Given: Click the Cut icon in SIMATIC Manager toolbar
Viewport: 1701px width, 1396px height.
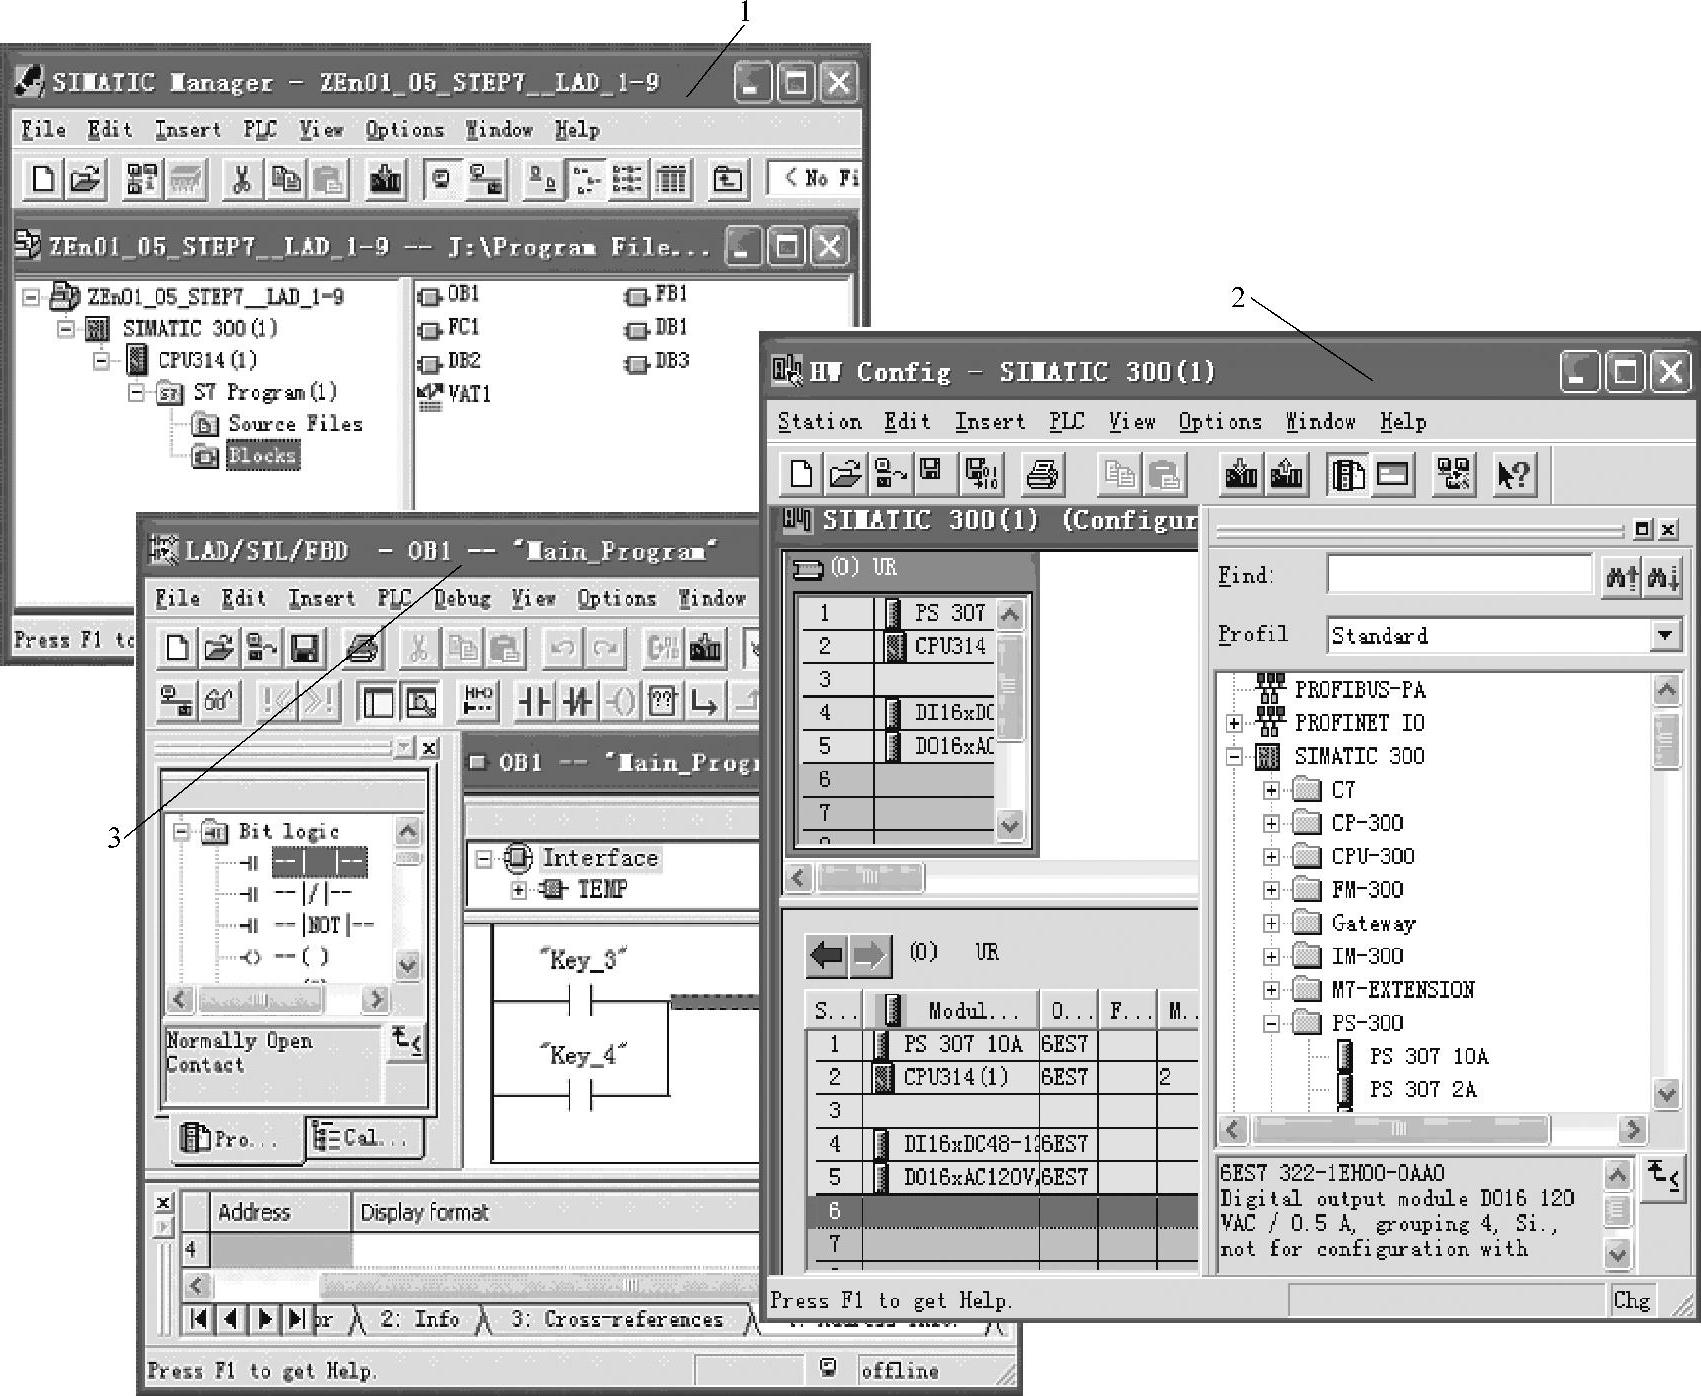Looking at the screenshot, I should coord(241,179).
